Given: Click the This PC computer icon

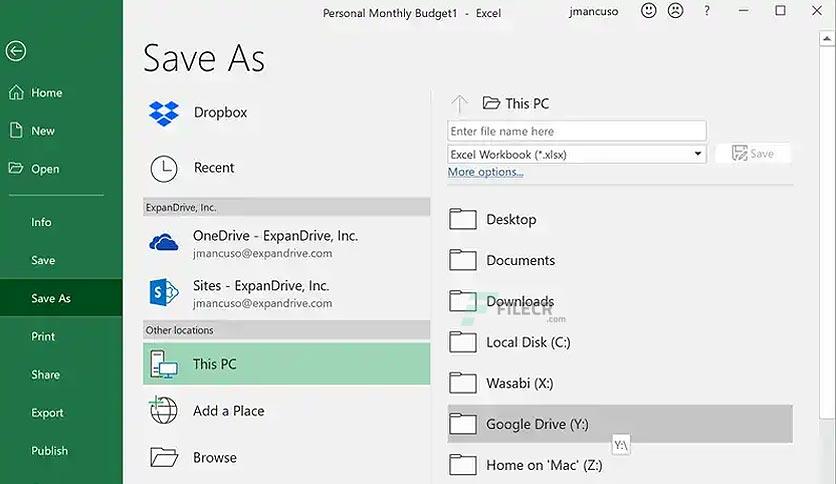Looking at the screenshot, I should pyautogui.click(x=164, y=364).
